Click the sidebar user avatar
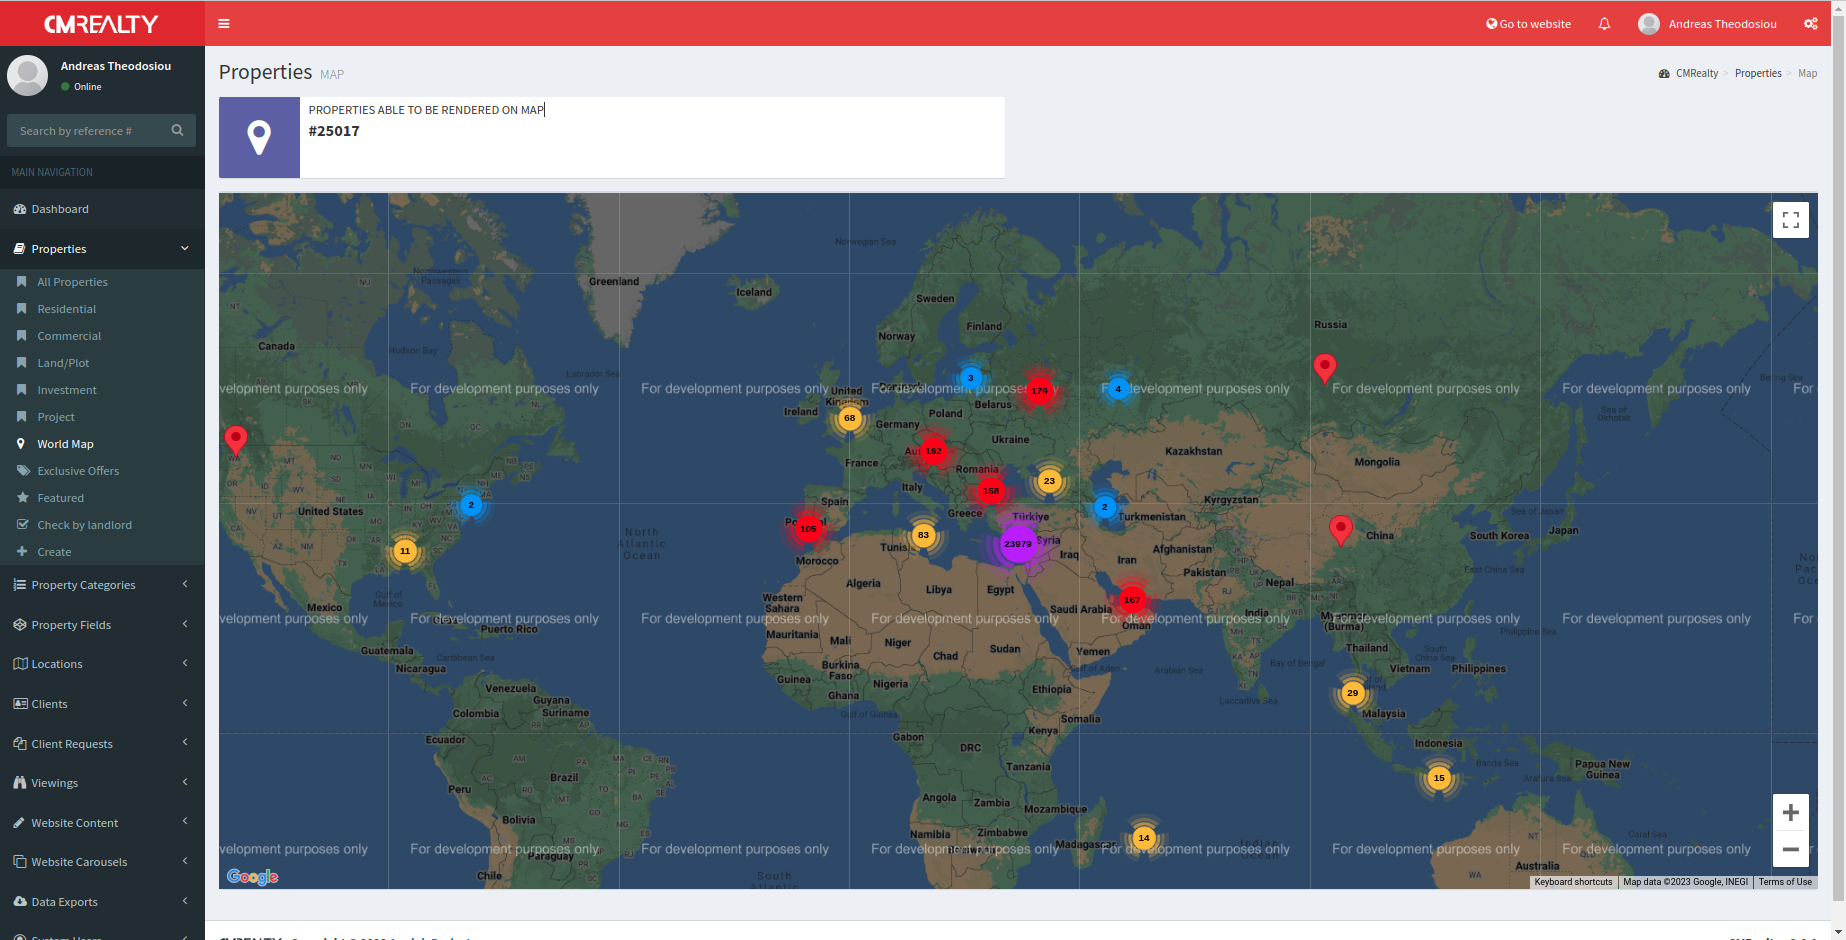 click(27, 75)
